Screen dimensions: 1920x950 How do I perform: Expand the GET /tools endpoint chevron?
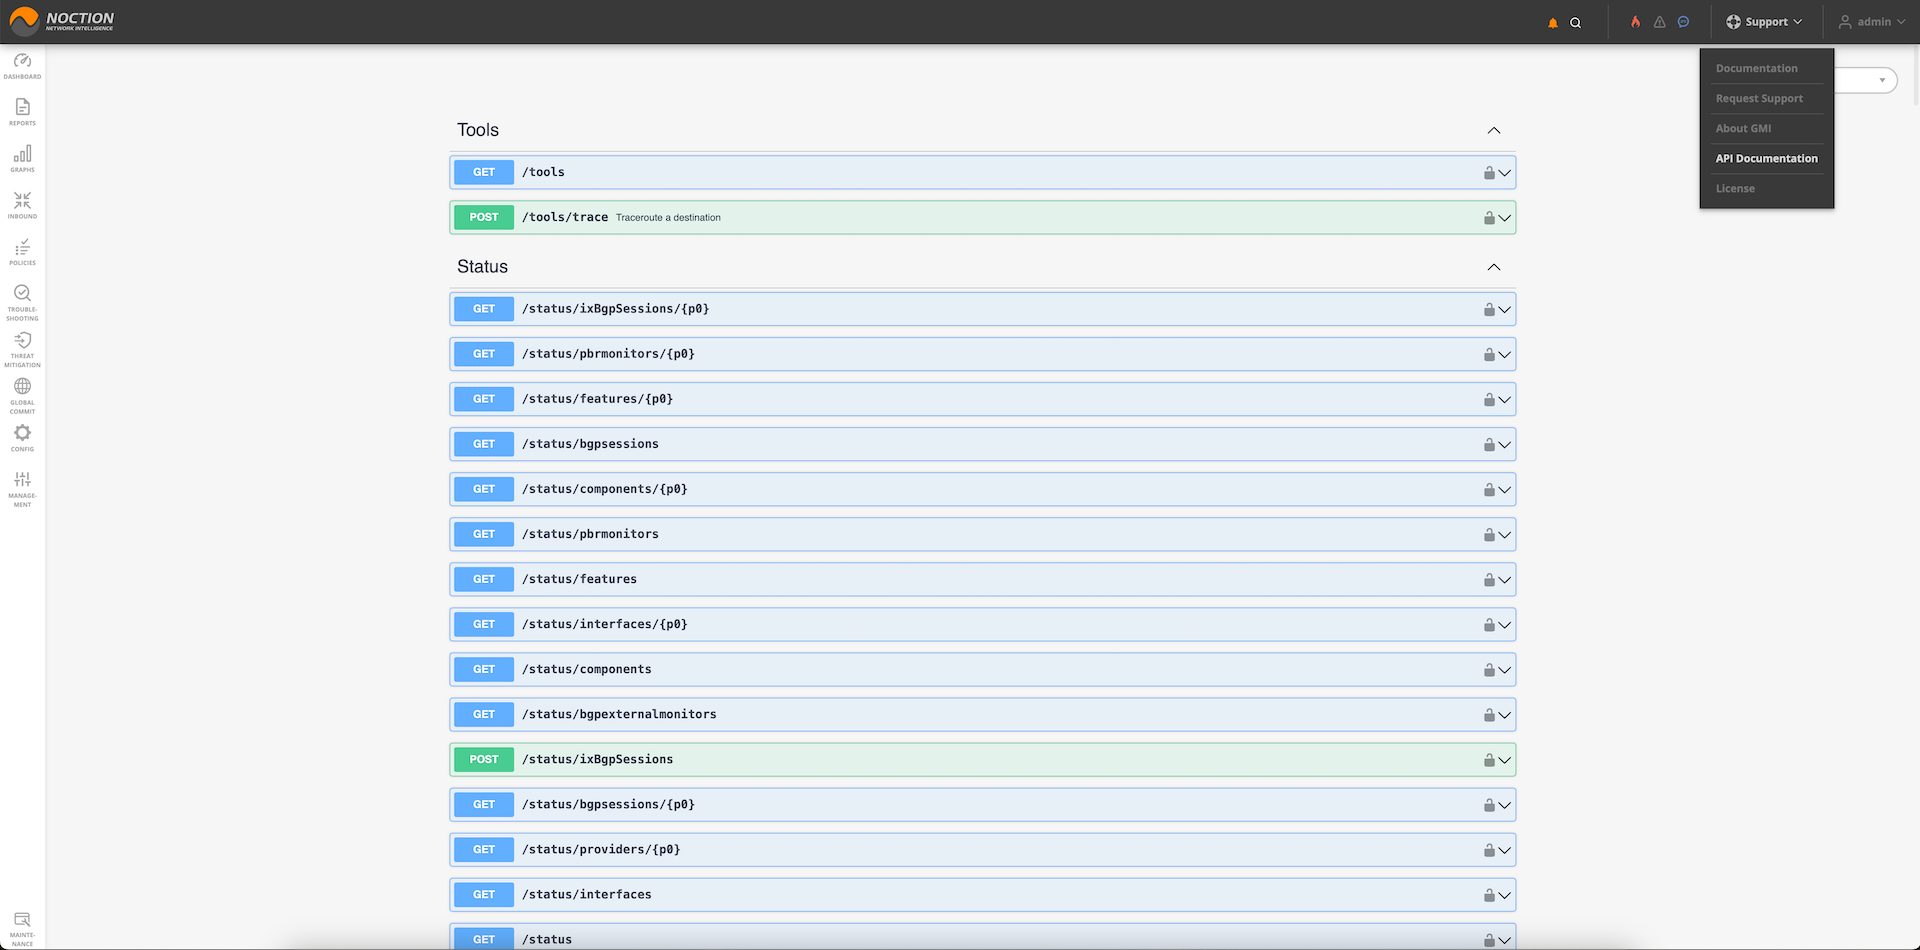click(x=1505, y=173)
